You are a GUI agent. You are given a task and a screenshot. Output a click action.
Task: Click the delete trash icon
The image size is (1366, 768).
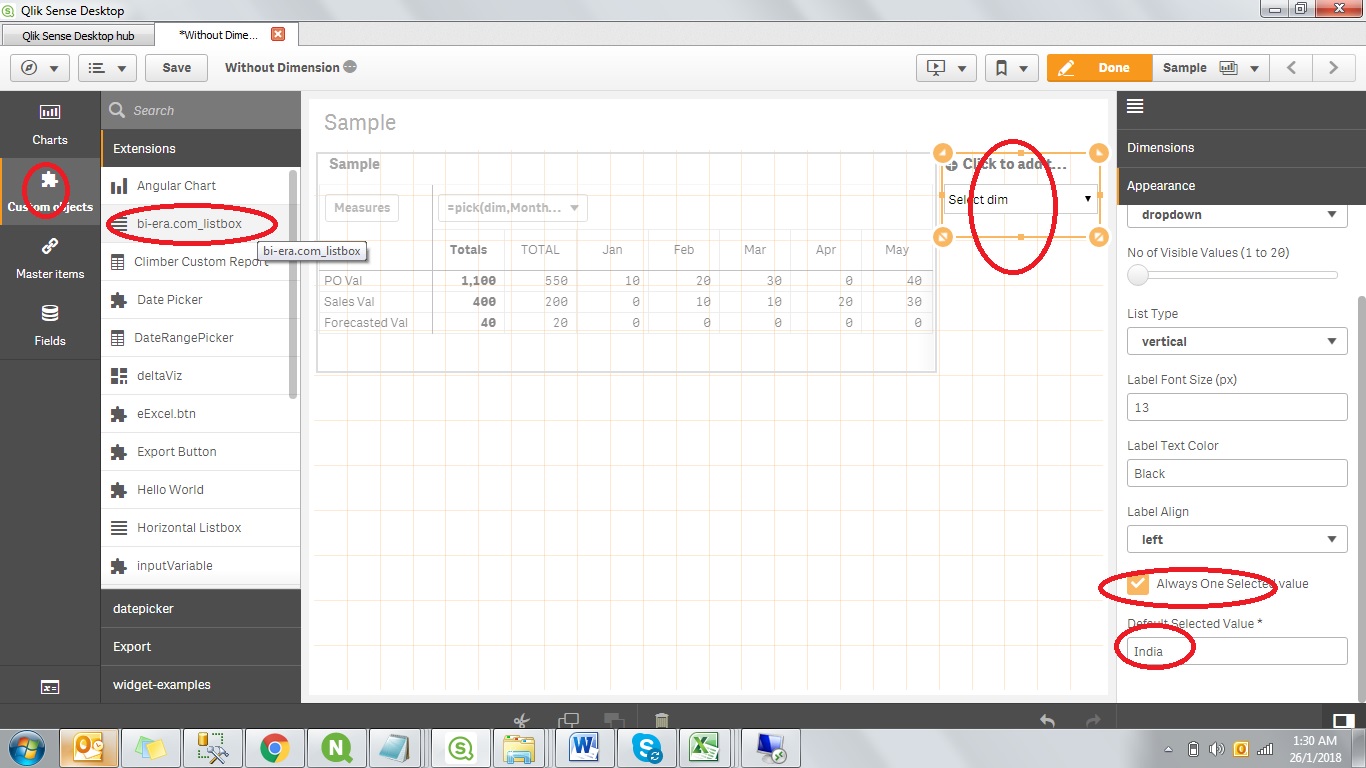(661, 720)
